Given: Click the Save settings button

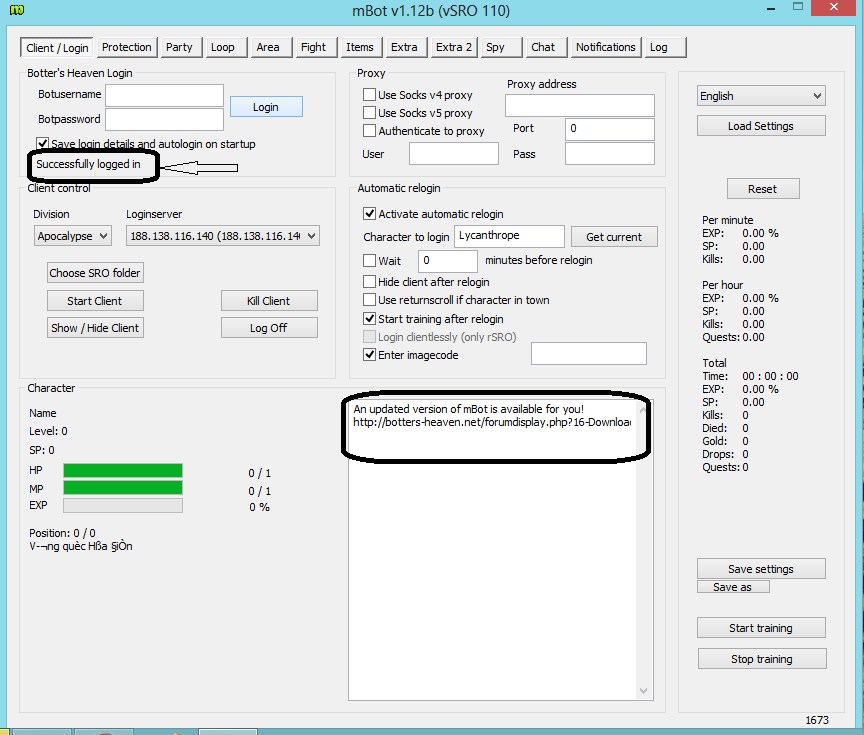Looking at the screenshot, I should (x=761, y=569).
